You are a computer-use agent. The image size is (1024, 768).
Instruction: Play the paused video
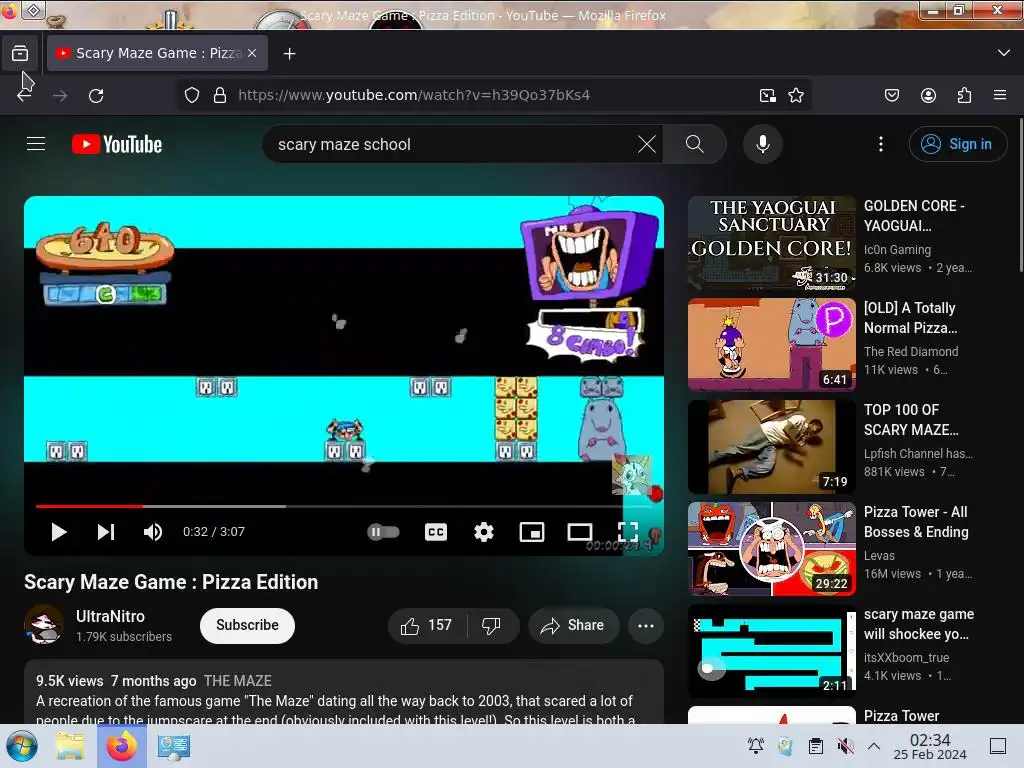pos(59,532)
